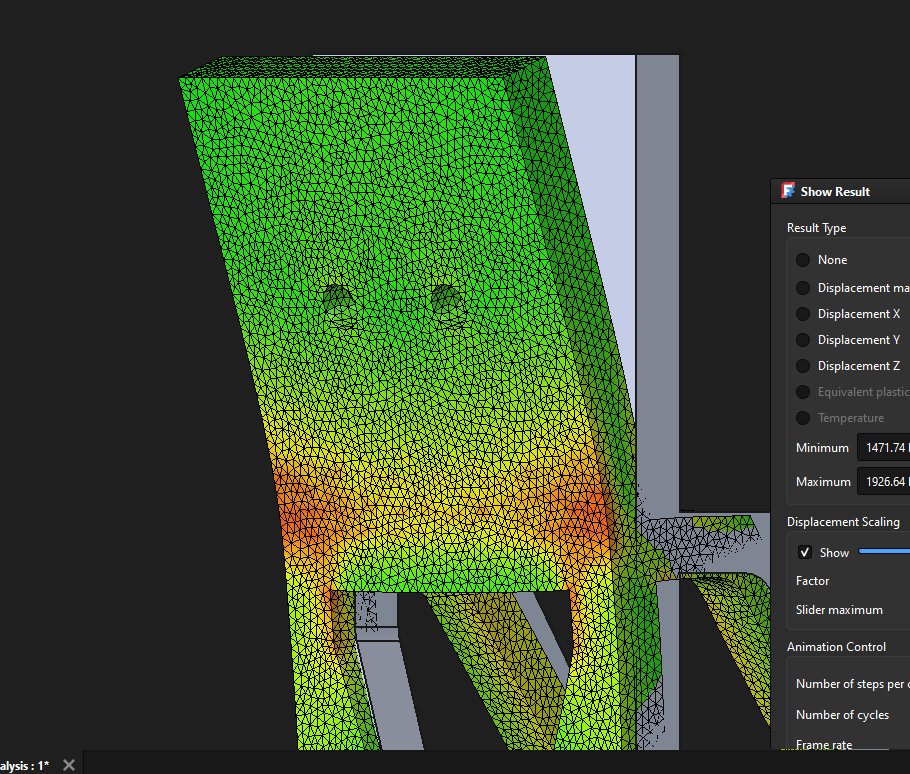Select the None result type
The height and width of the screenshot is (774, 910).
(x=803, y=260)
